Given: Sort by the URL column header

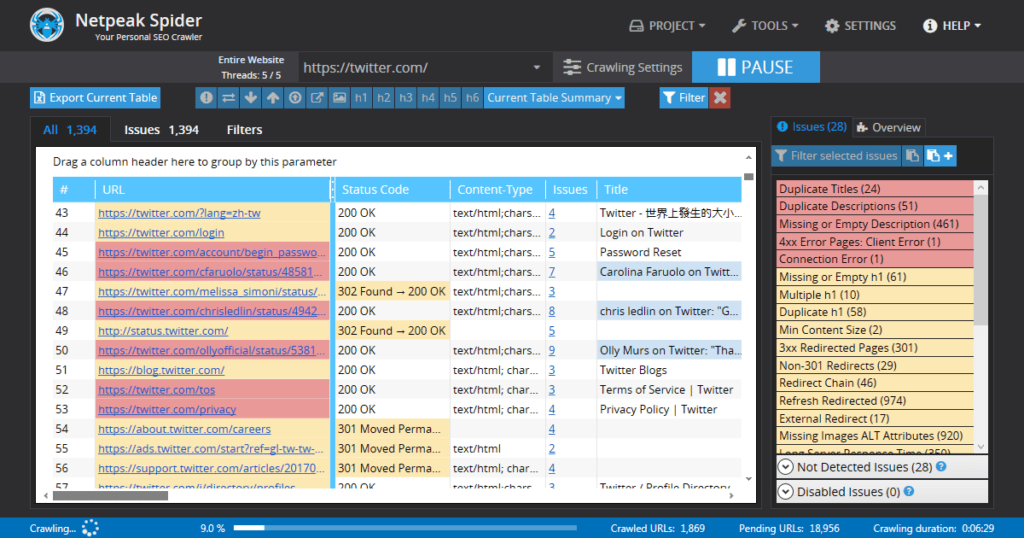Looking at the screenshot, I should coord(213,189).
